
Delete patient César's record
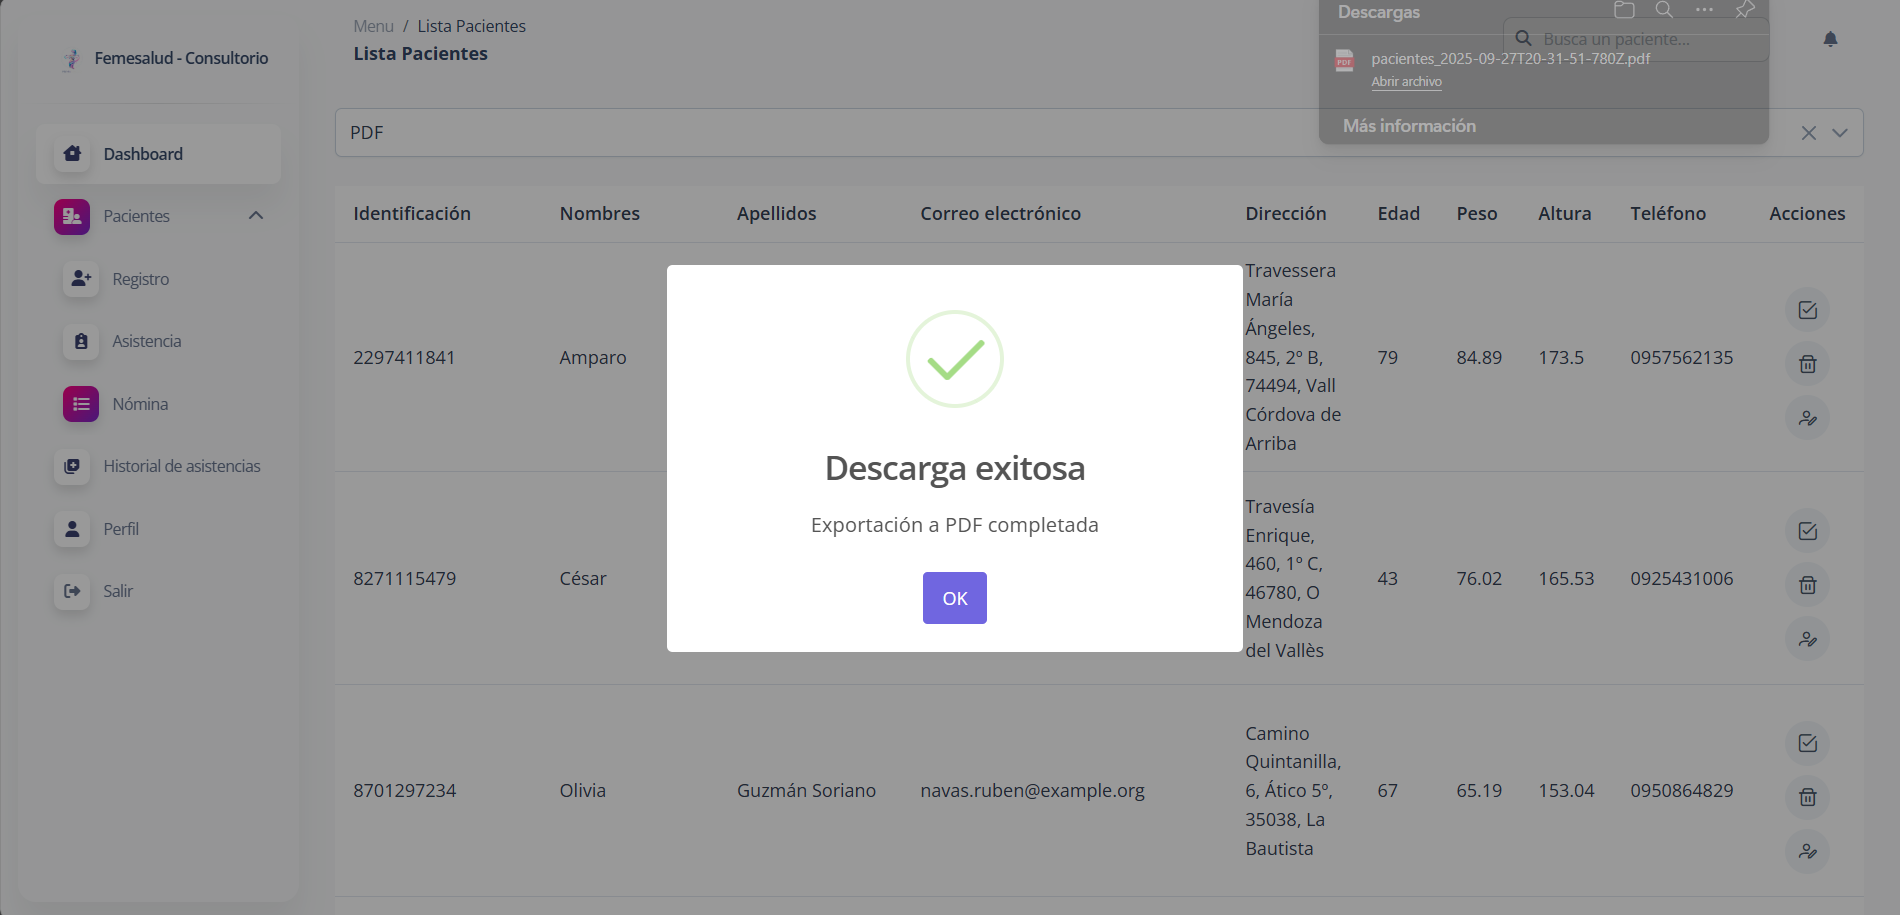tap(1807, 585)
